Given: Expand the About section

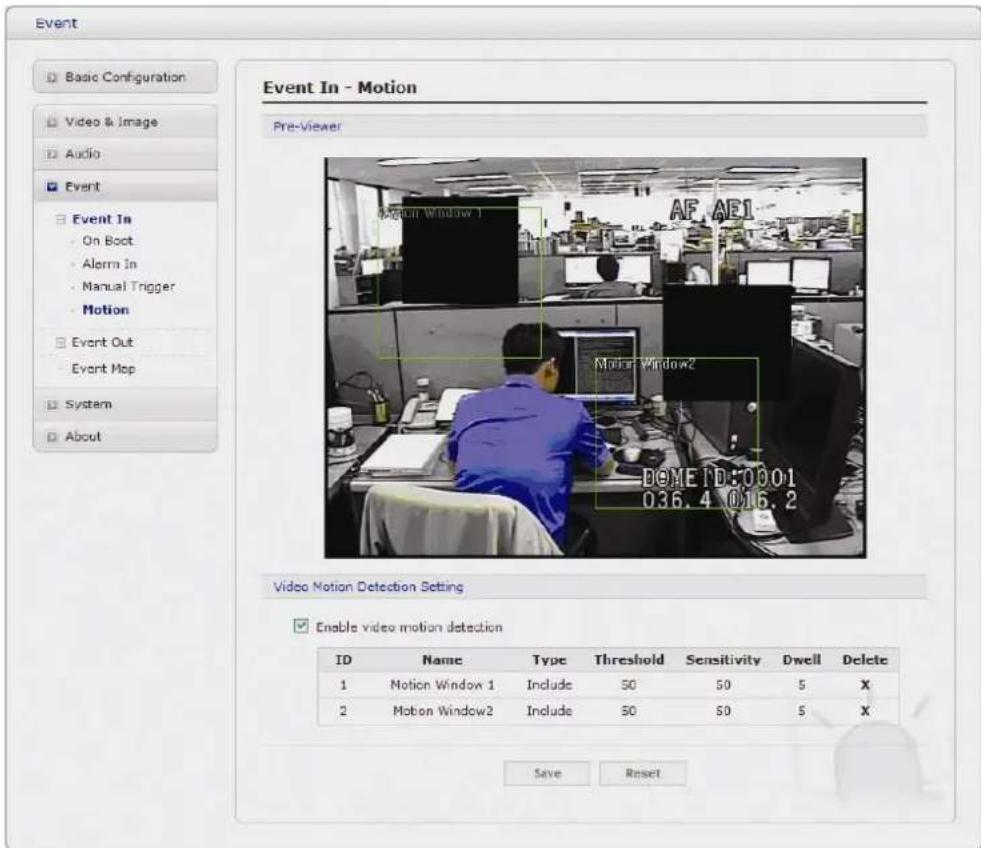Looking at the screenshot, I should 125,437.
